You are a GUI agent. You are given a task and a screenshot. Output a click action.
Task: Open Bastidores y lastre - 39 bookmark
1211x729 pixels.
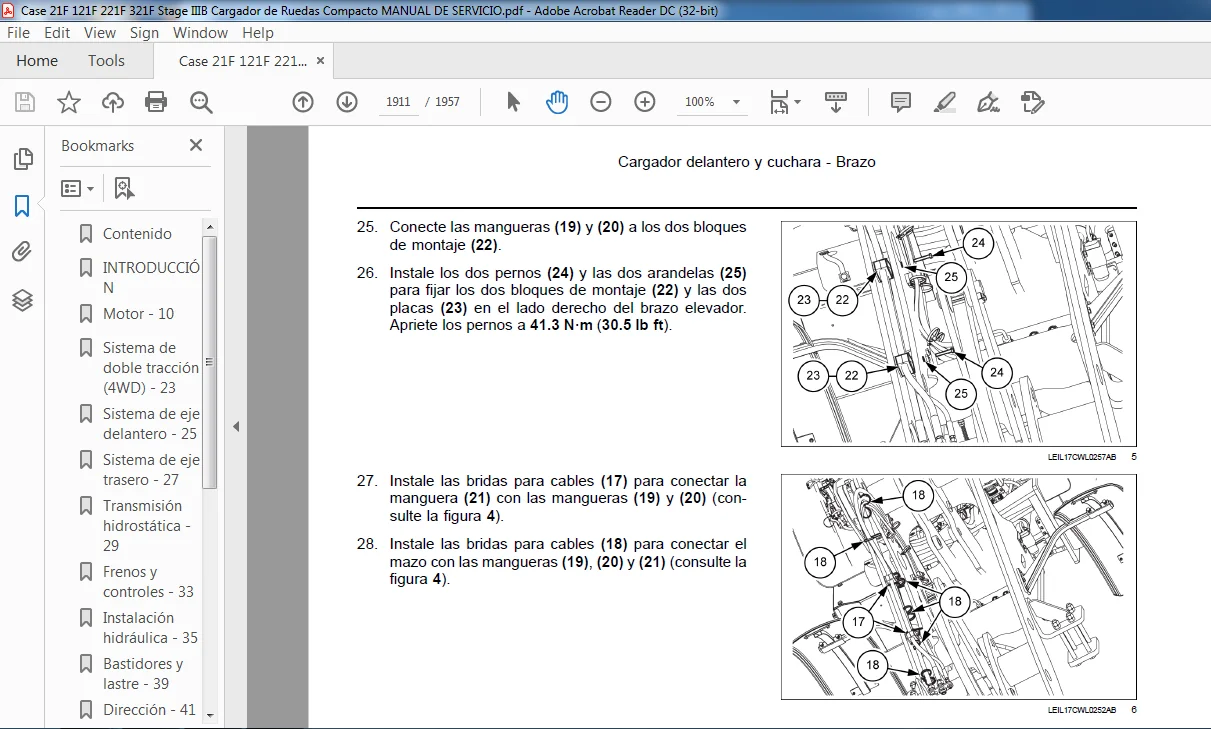click(142, 674)
